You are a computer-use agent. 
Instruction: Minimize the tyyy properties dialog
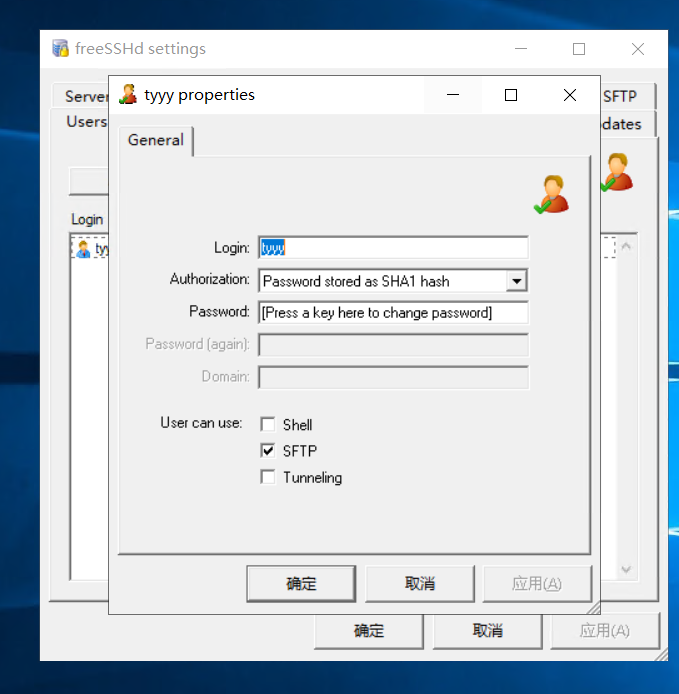click(453, 95)
